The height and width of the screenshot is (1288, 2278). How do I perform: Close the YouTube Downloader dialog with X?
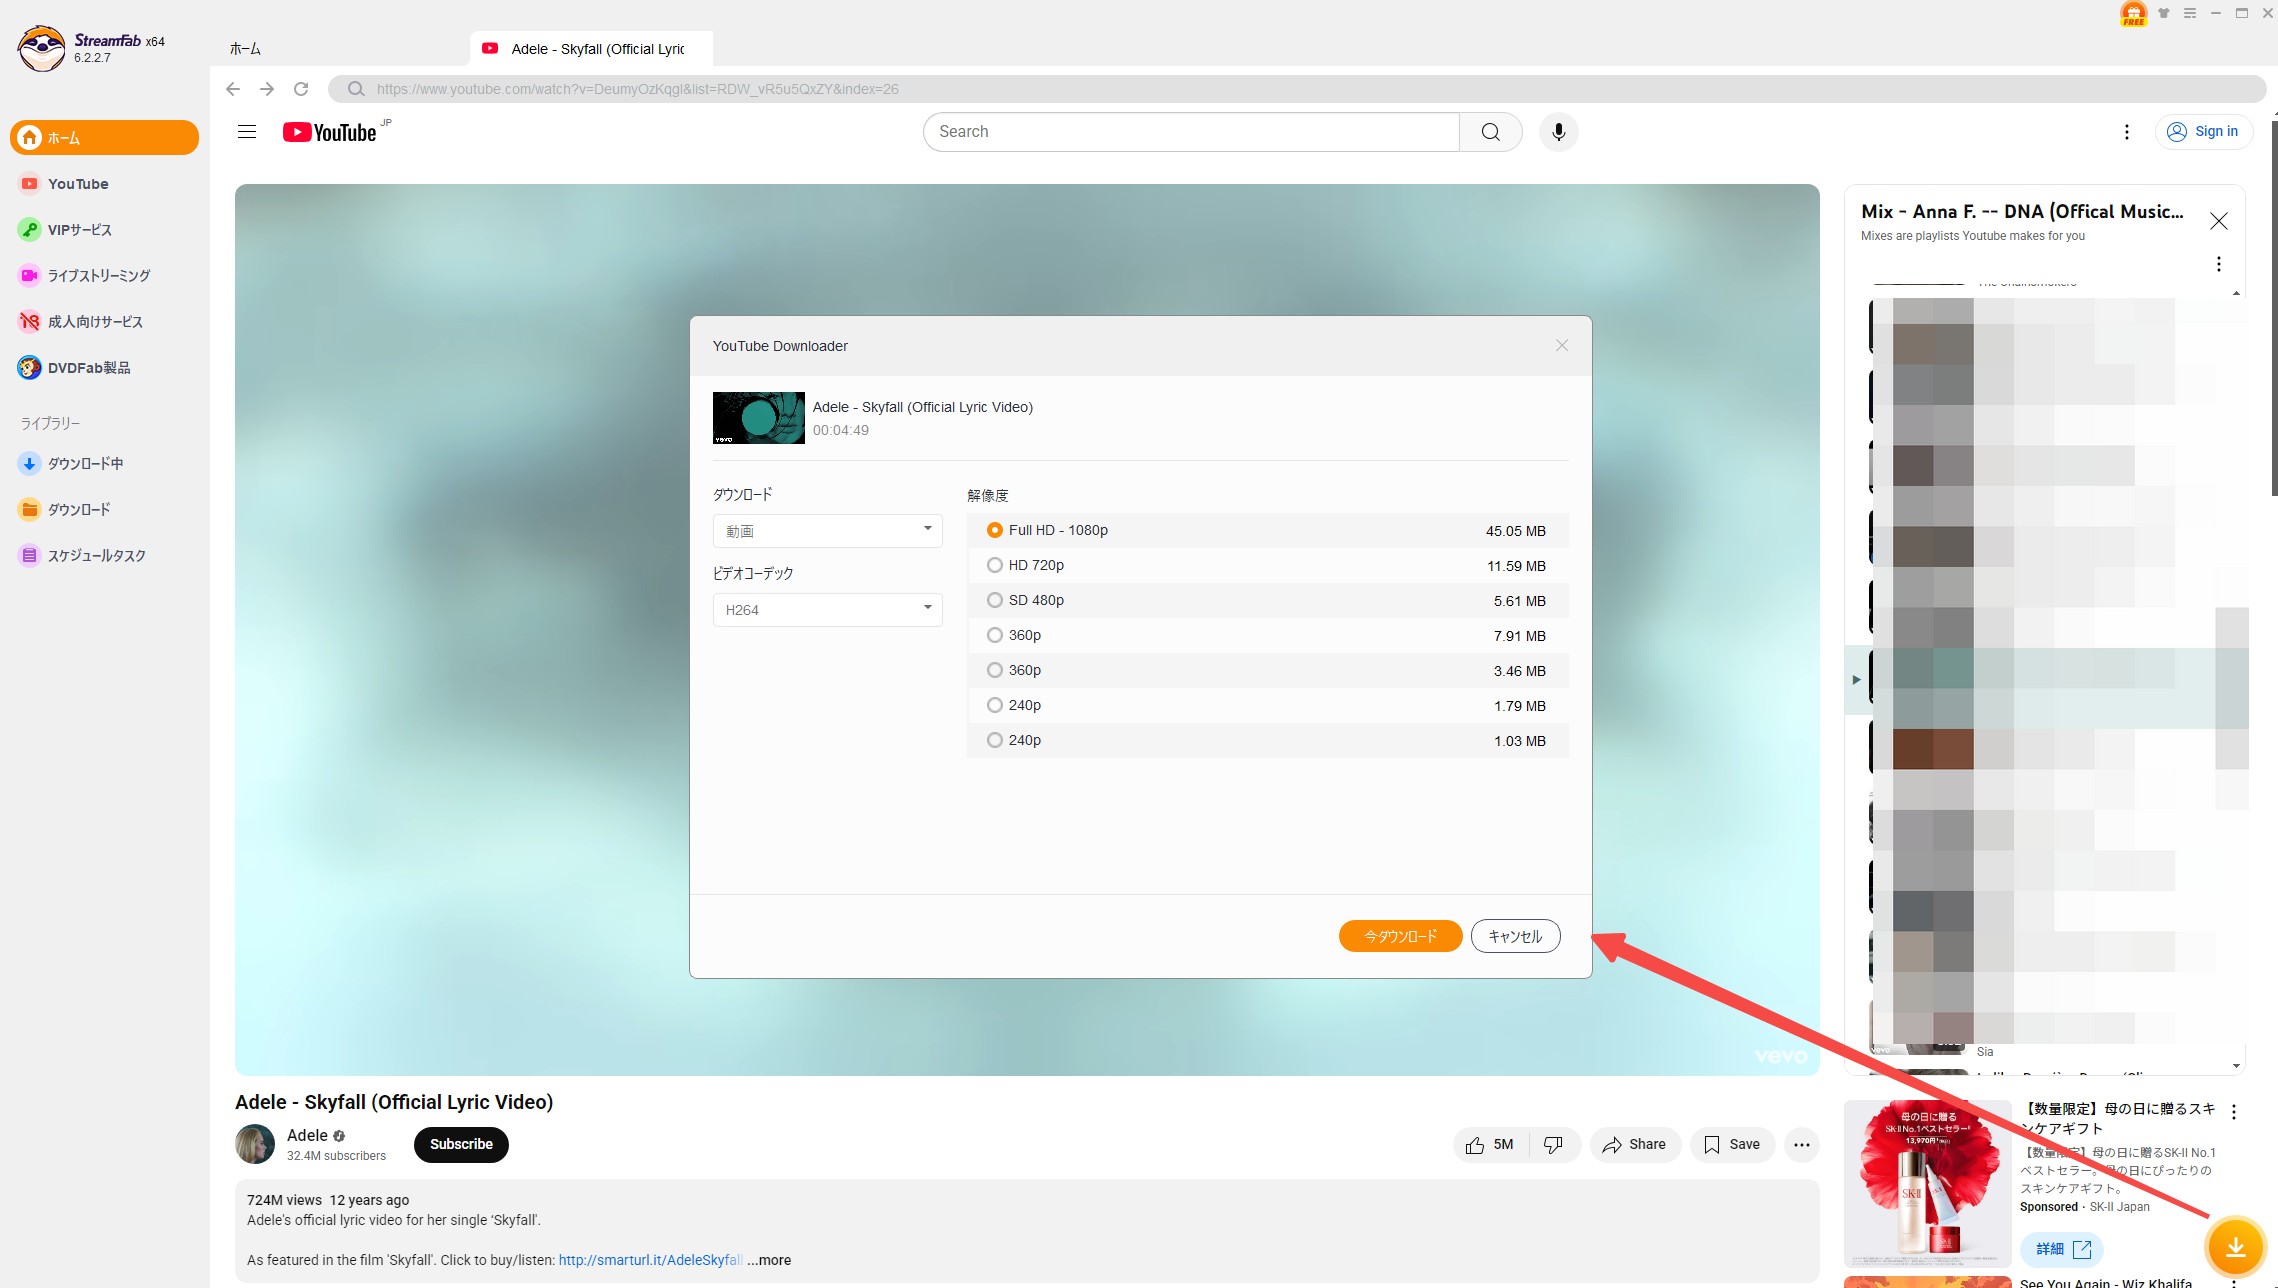pyautogui.click(x=1562, y=345)
